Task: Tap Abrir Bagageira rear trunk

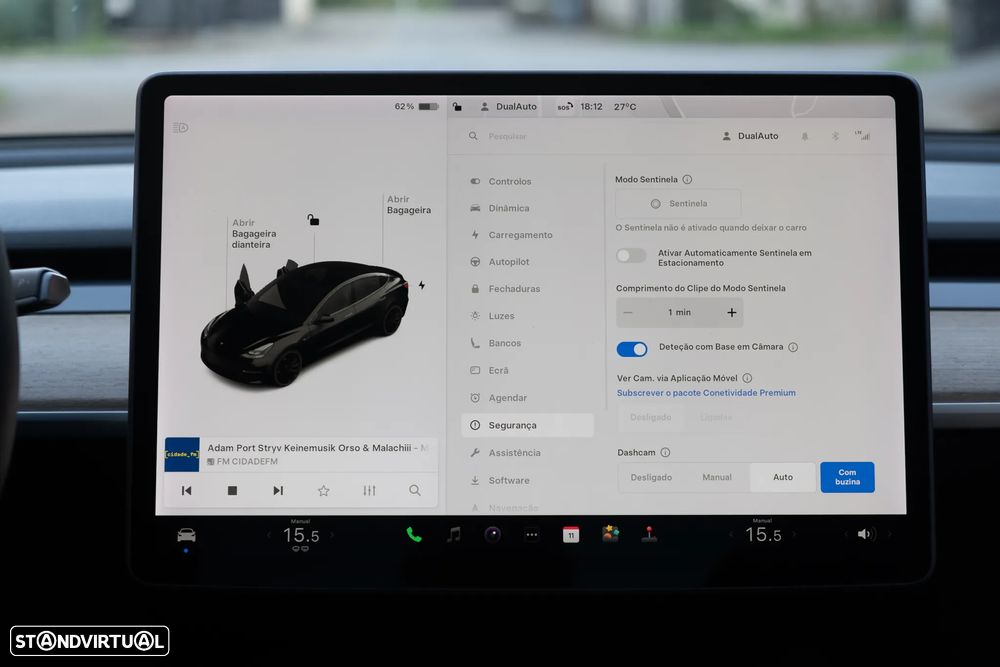Action: [x=409, y=205]
